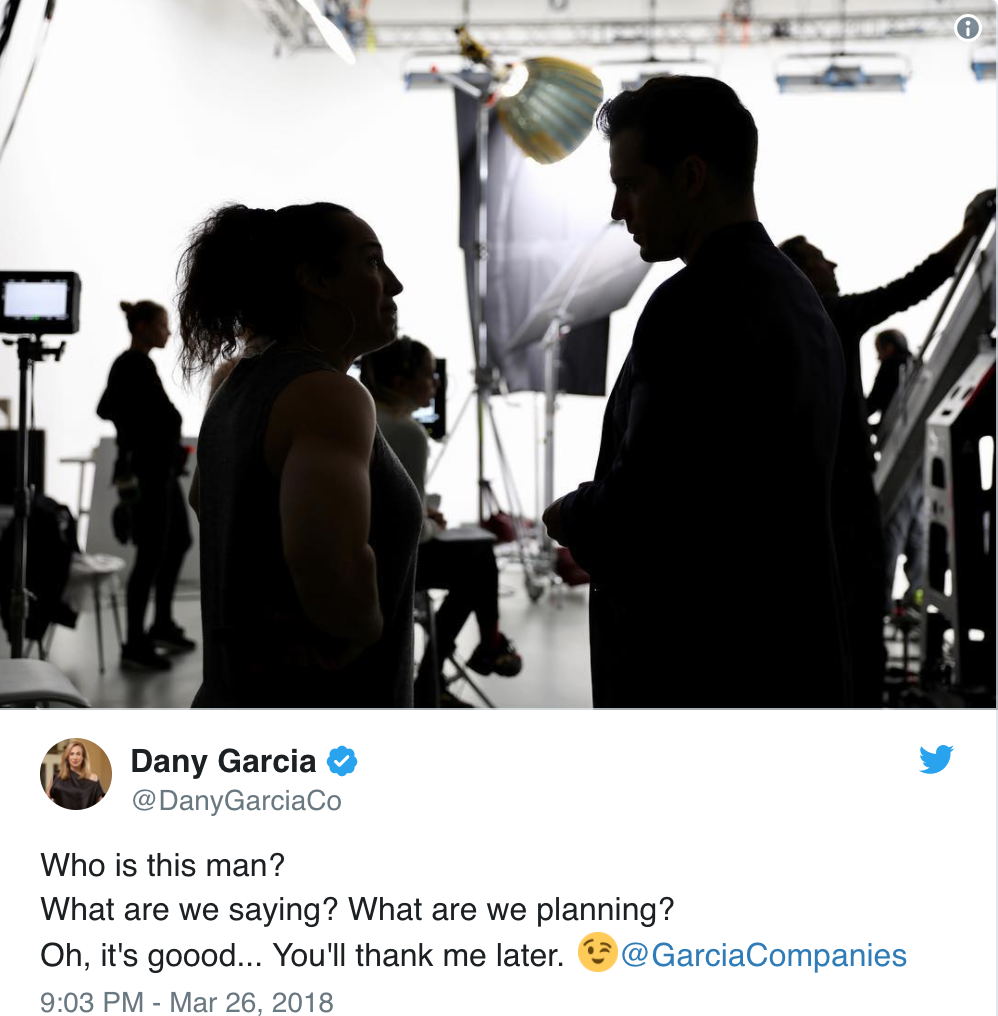The image size is (998, 1016).
Task: Select the 'Who is this man?' text line
Action: [x=163, y=864]
